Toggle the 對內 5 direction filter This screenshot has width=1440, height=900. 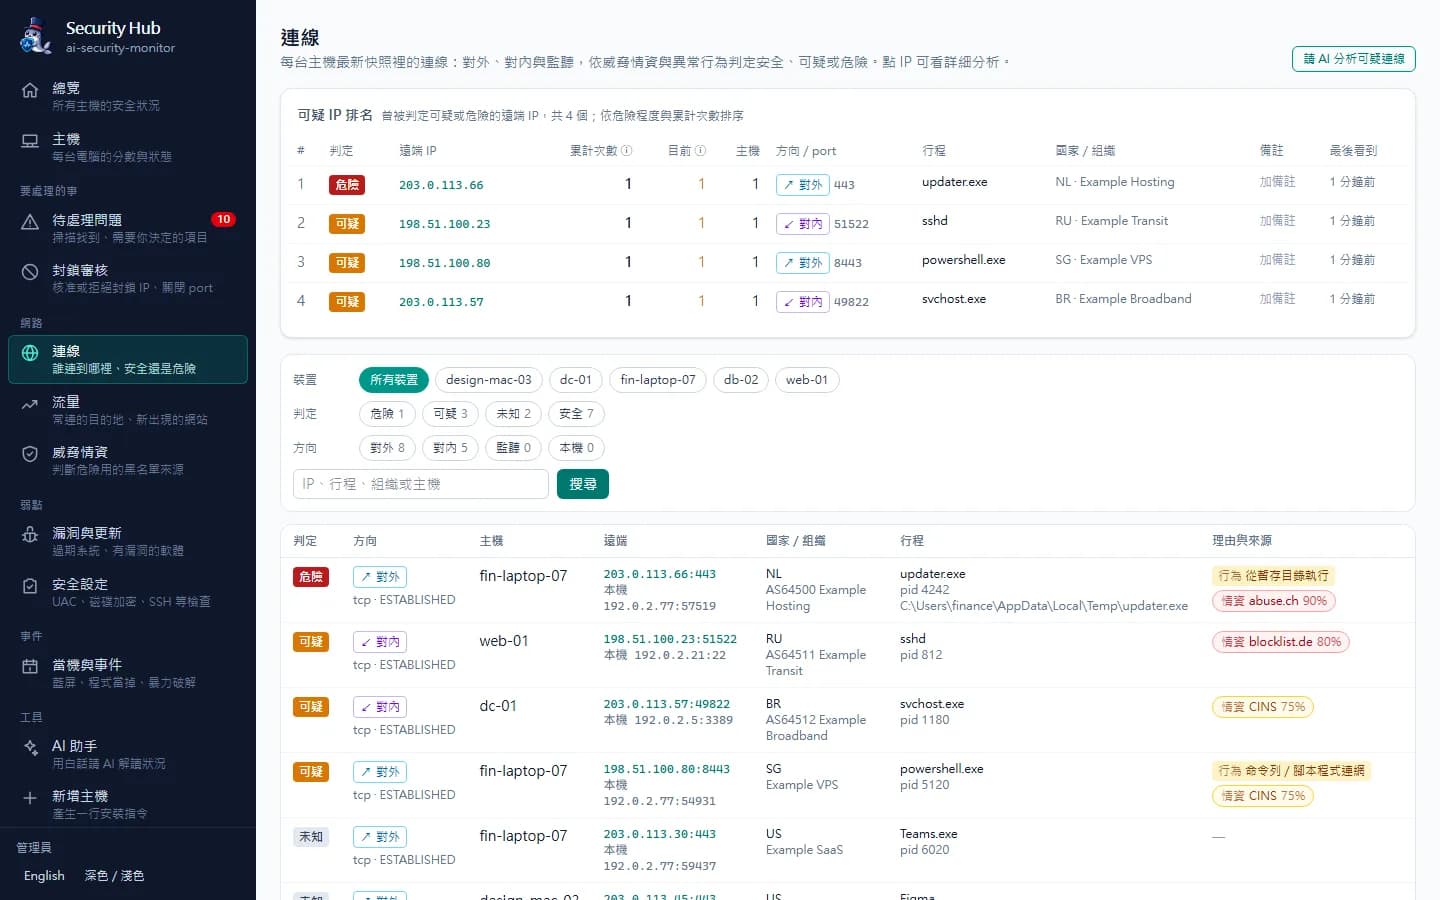click(450, 448)
